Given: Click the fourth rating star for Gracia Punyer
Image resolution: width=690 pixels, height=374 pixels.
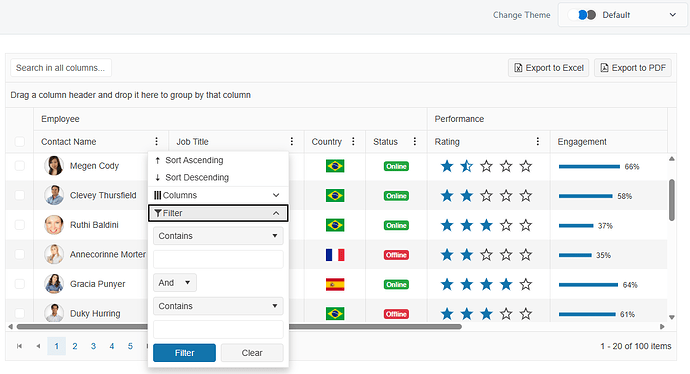Looking at the screenshot, I should (x=506, y=284).
